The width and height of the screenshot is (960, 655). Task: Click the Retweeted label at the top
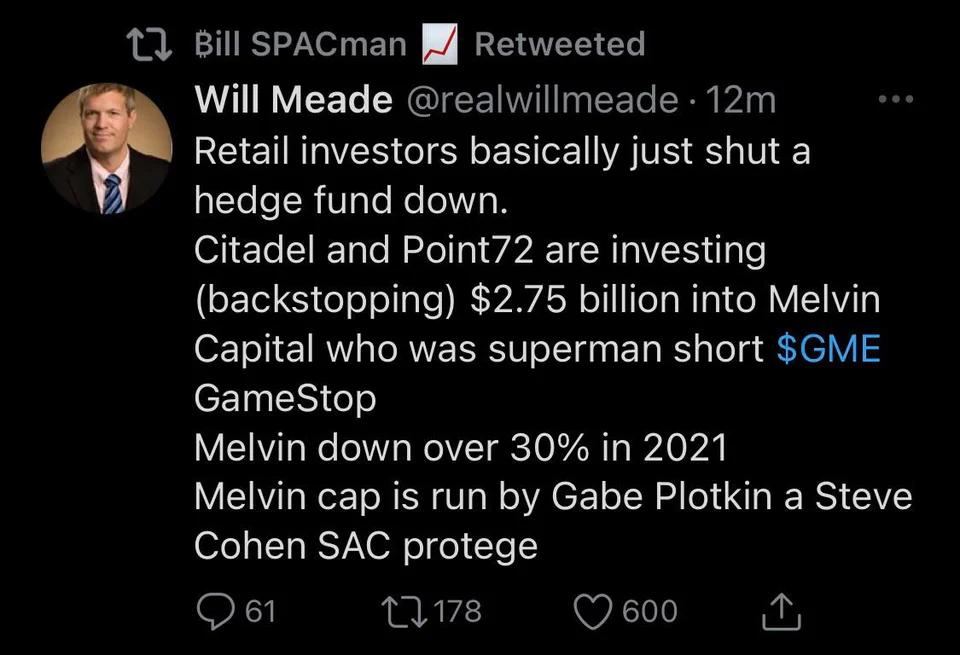559,44
